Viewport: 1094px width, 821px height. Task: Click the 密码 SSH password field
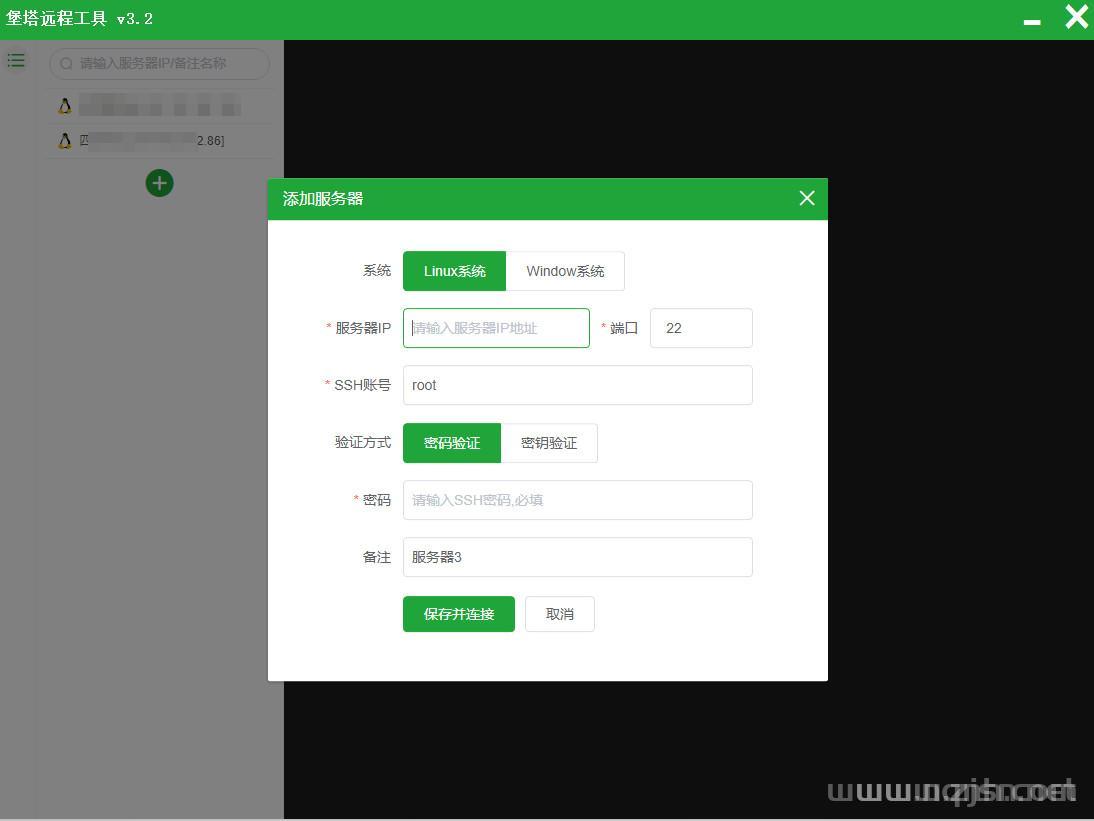[577, 500]
